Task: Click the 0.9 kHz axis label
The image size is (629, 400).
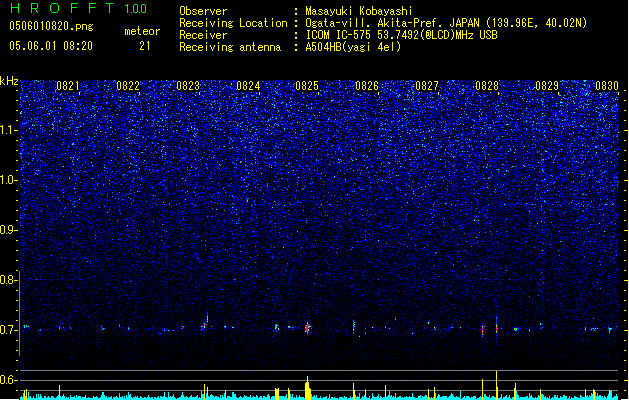Action: (9, 230)
